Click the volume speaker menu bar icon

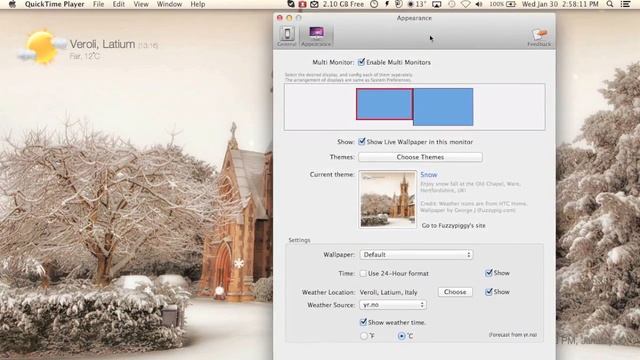(x=479, y=4)
